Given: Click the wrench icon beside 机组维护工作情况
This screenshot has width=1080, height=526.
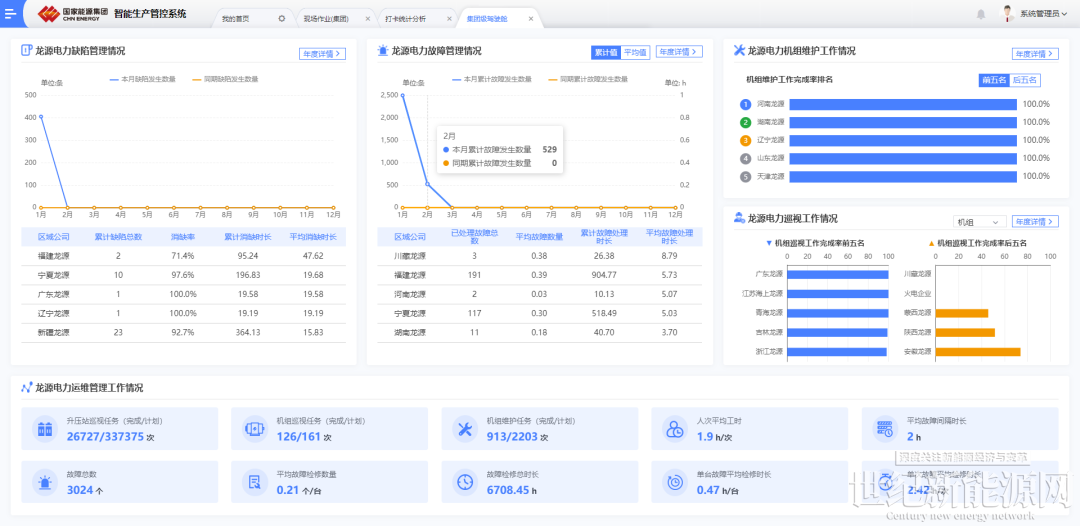Looking at the screenshot, I should [x=740, y=50].
